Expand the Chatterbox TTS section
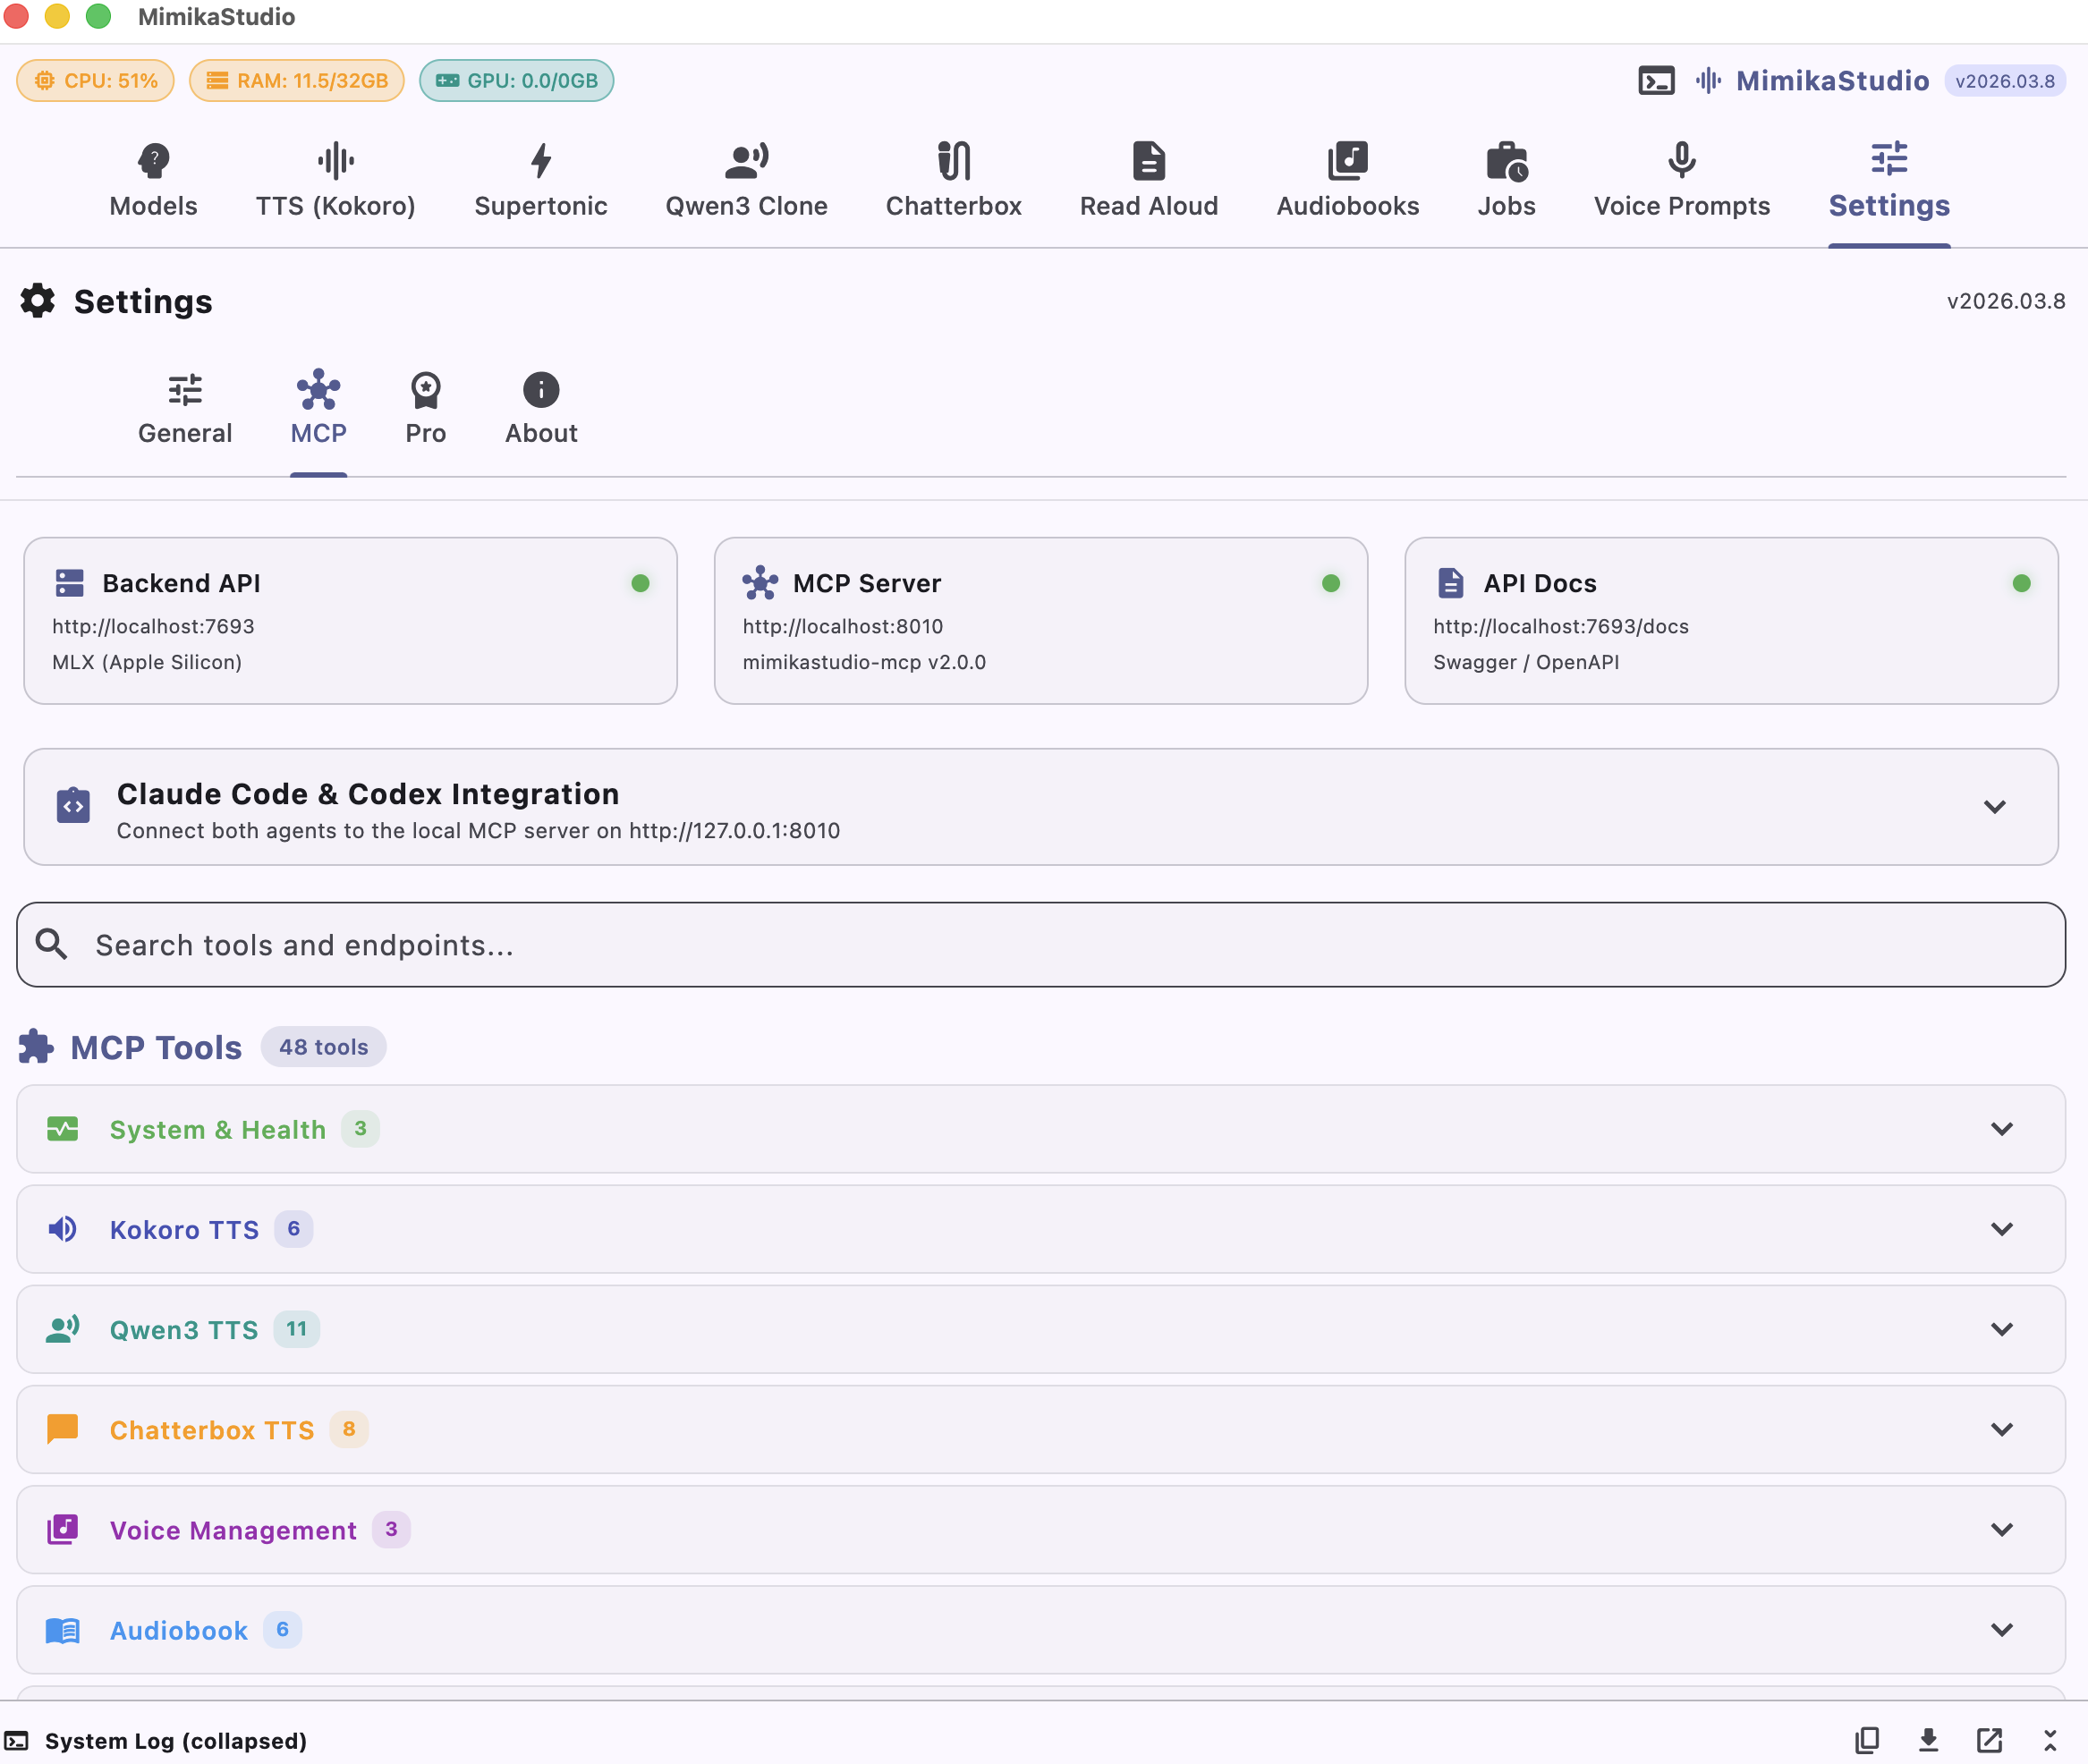Image resolution: width=2088 pixels, height=1764 pixels. (x=2001, y=1429)
